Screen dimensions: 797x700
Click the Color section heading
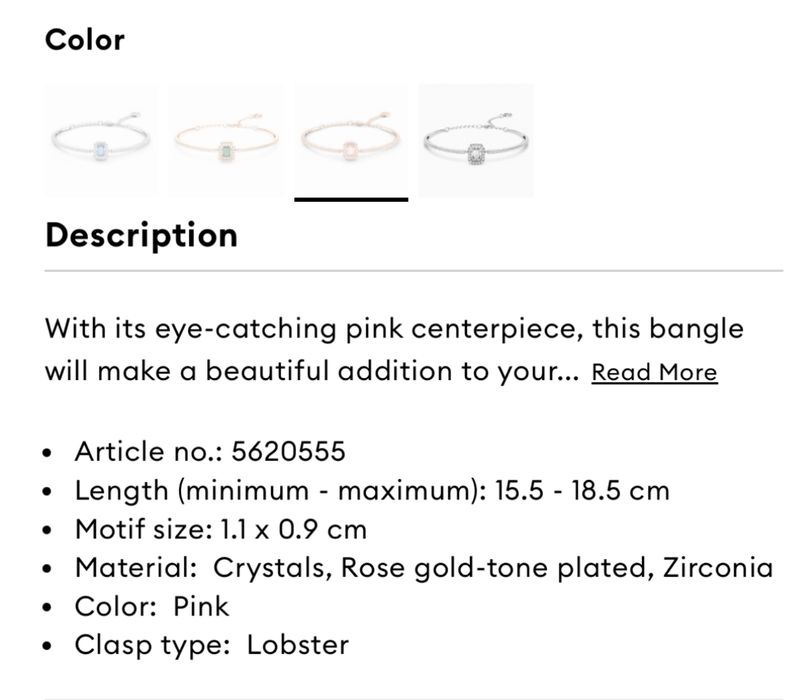point(85,40)
